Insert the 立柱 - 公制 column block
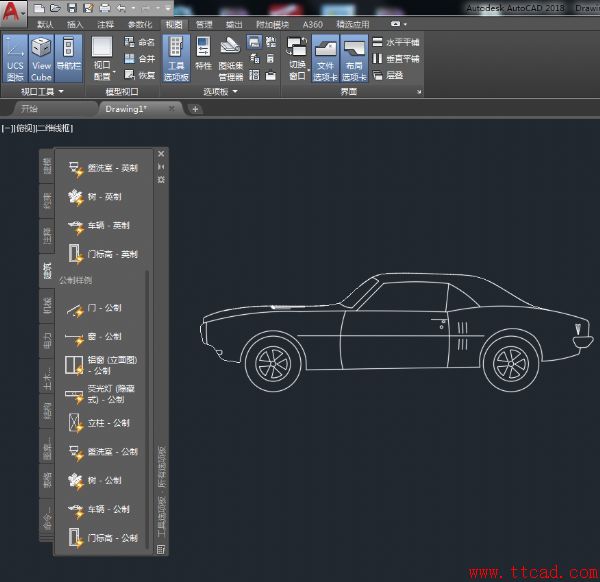The height and width of the screenshot is (582, 600). 99,423
